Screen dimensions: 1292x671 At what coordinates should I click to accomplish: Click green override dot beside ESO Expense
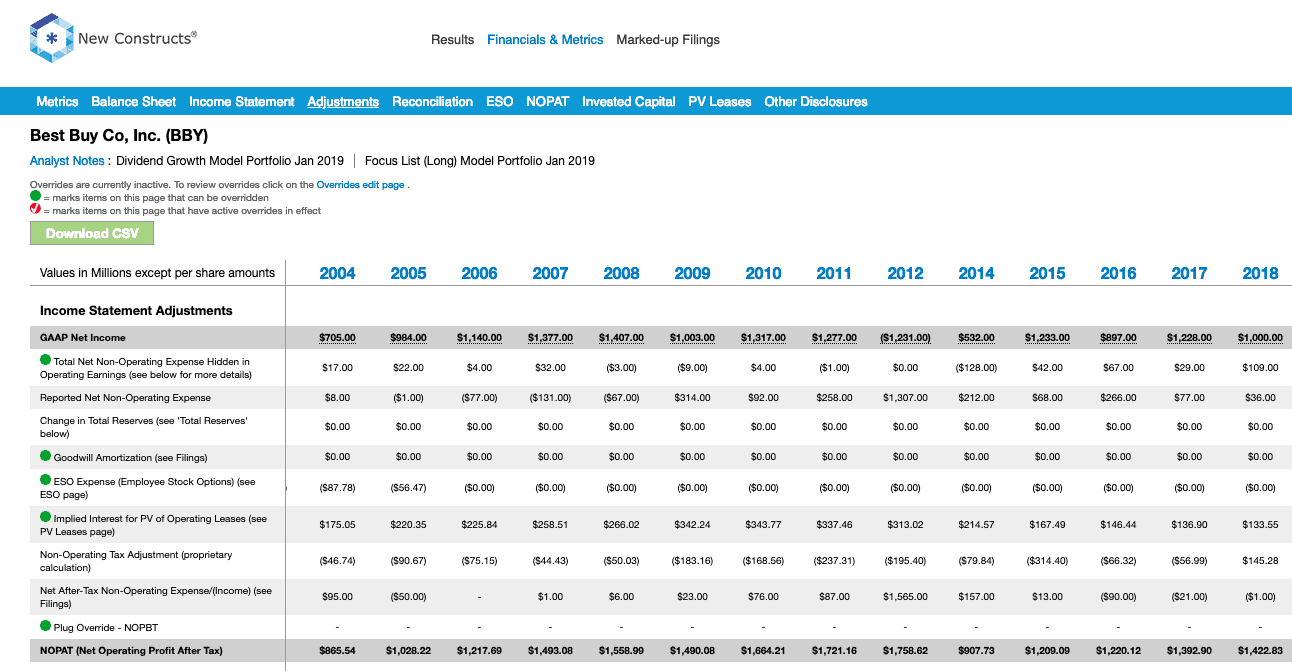tap(46, 480)
